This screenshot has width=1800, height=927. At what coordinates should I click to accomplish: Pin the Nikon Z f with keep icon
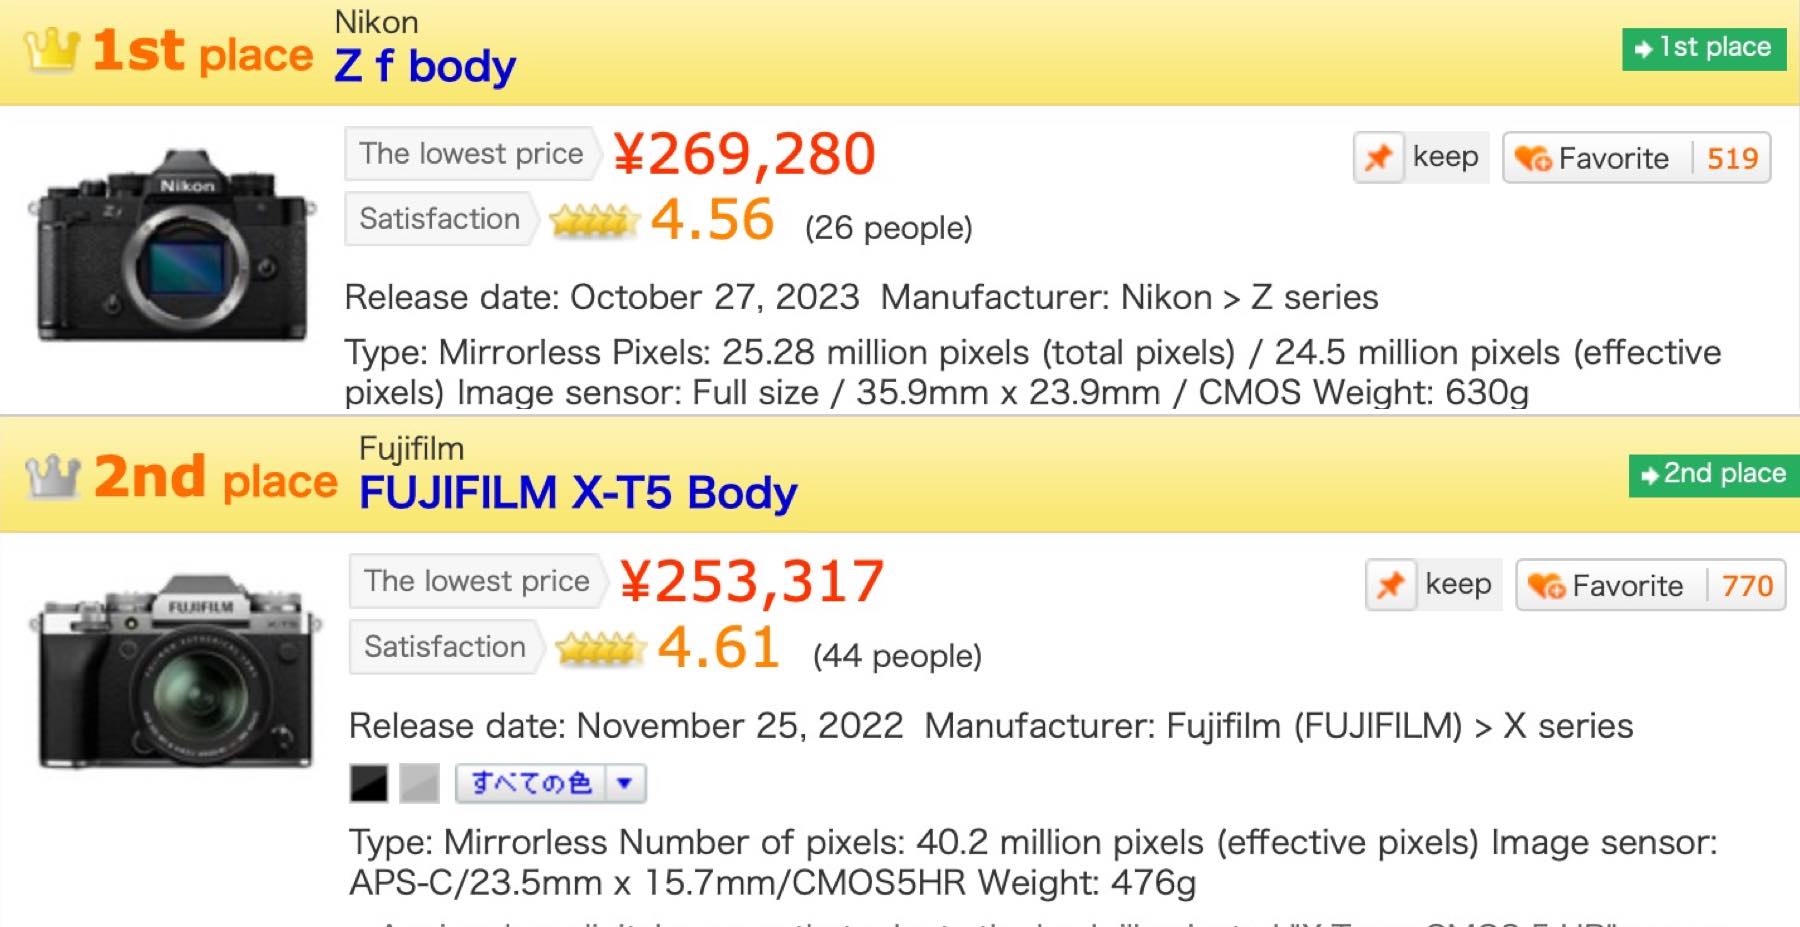point(1379,158)
